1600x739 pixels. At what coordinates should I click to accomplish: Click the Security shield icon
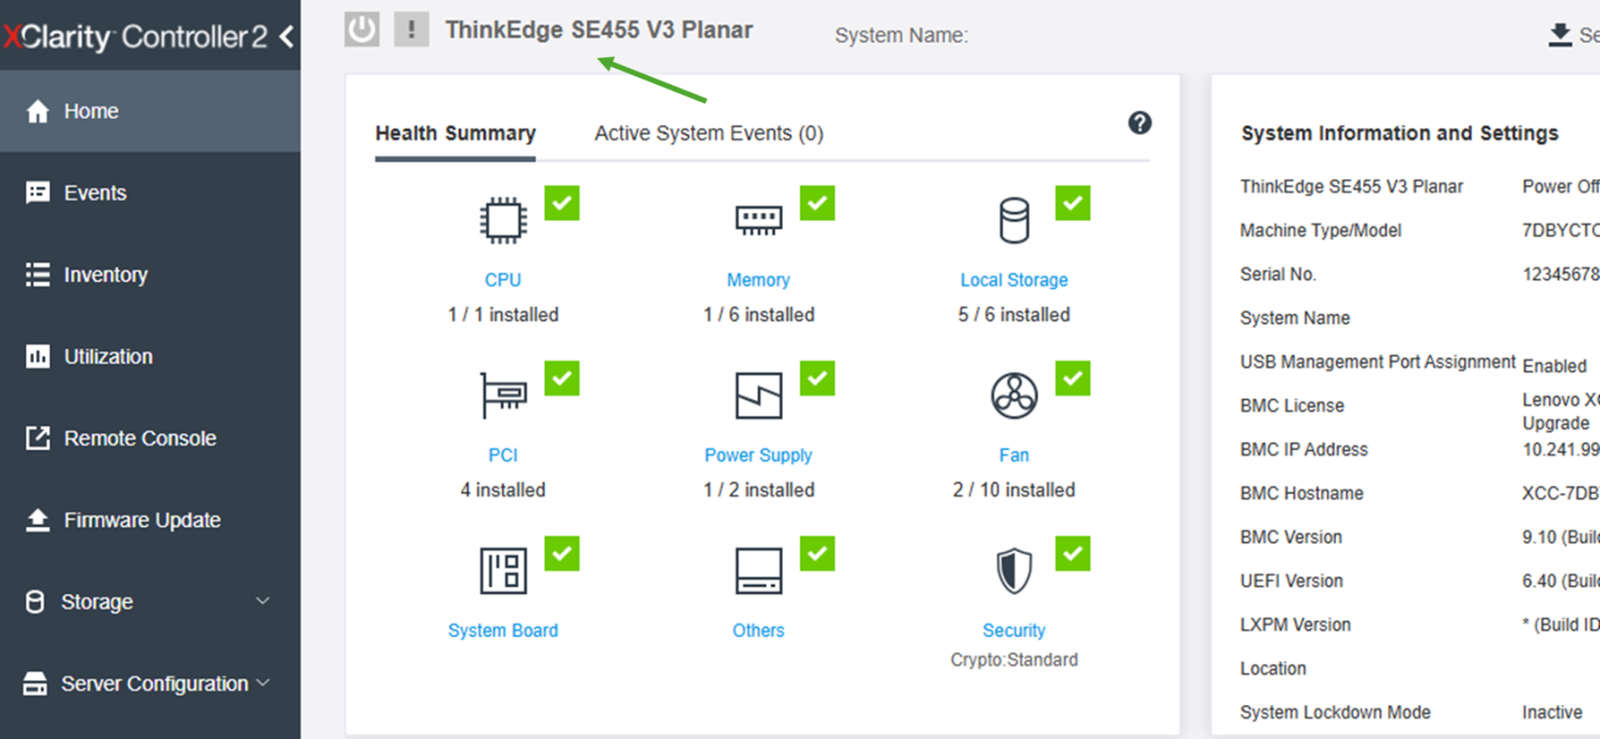[x=1014, y=571]
